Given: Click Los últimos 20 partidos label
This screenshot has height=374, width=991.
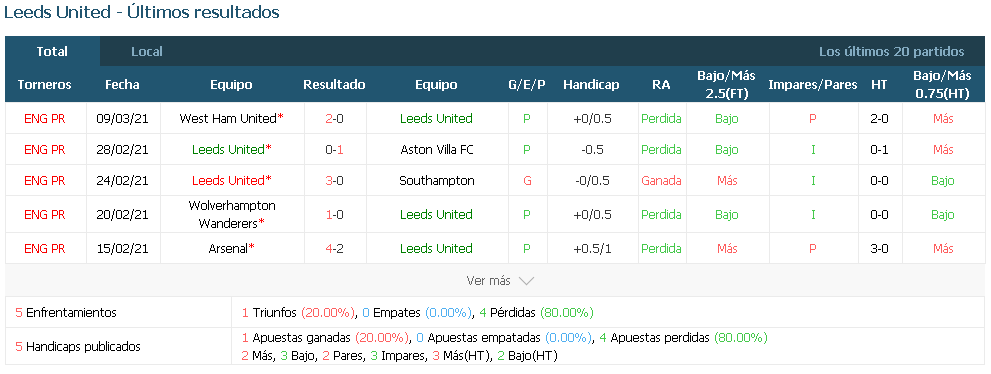Looking at the screenshot, I should (x=892, y=52).
